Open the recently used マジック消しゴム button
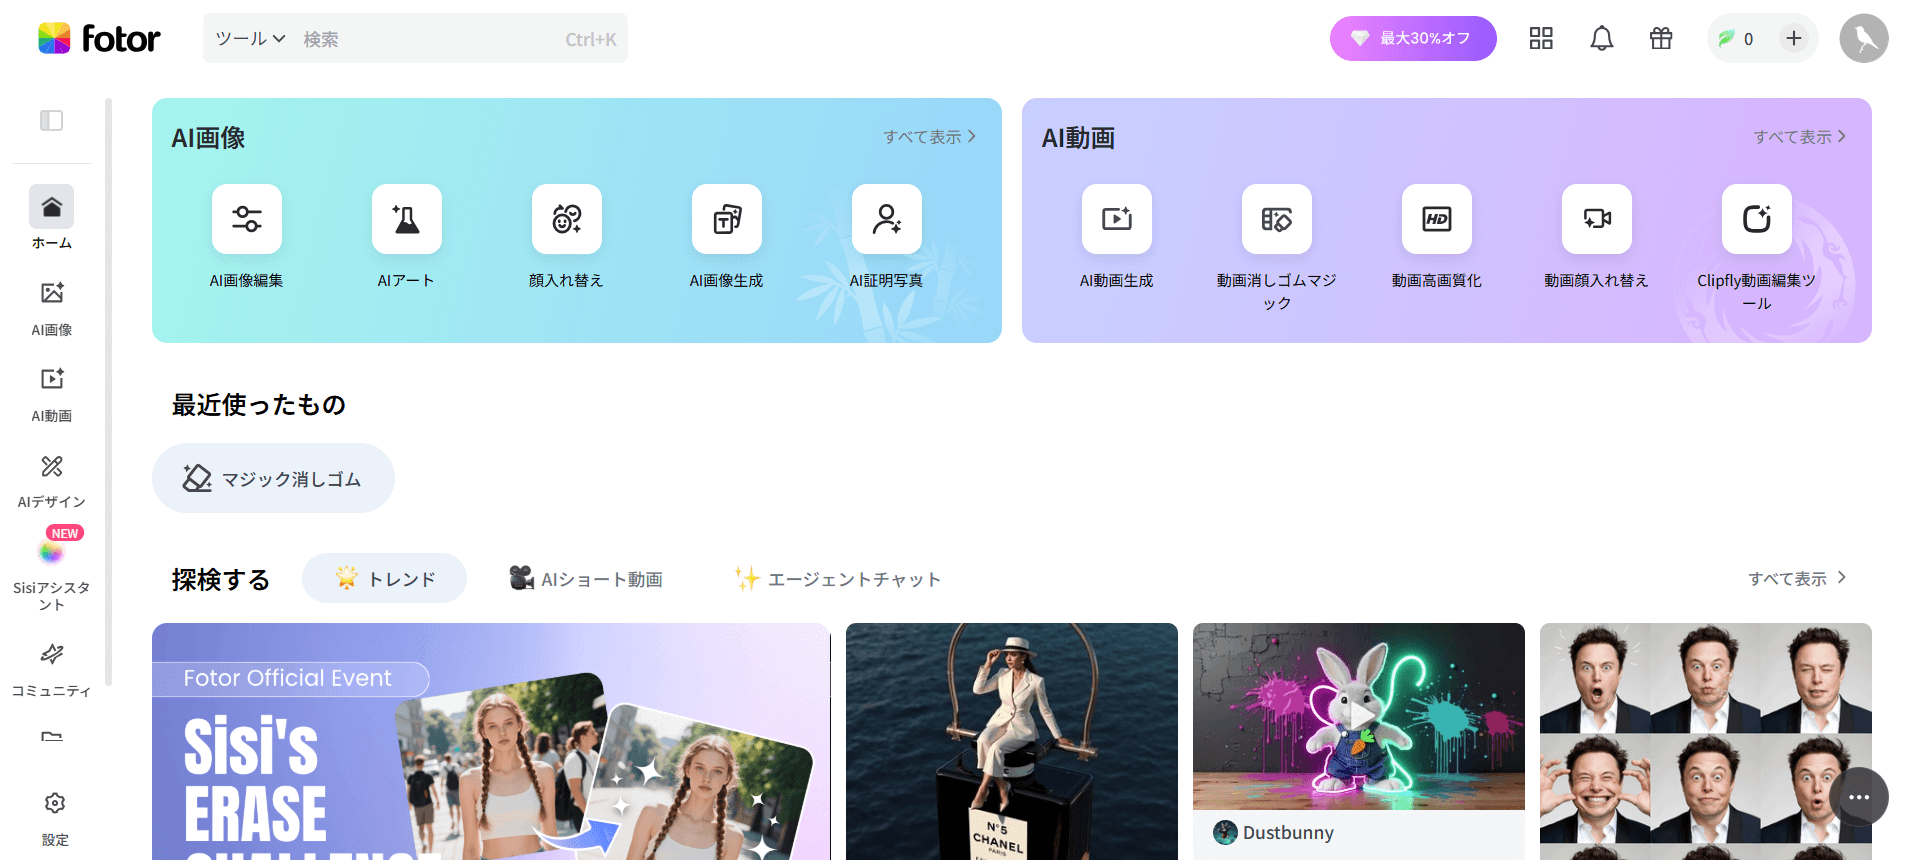 273,479
